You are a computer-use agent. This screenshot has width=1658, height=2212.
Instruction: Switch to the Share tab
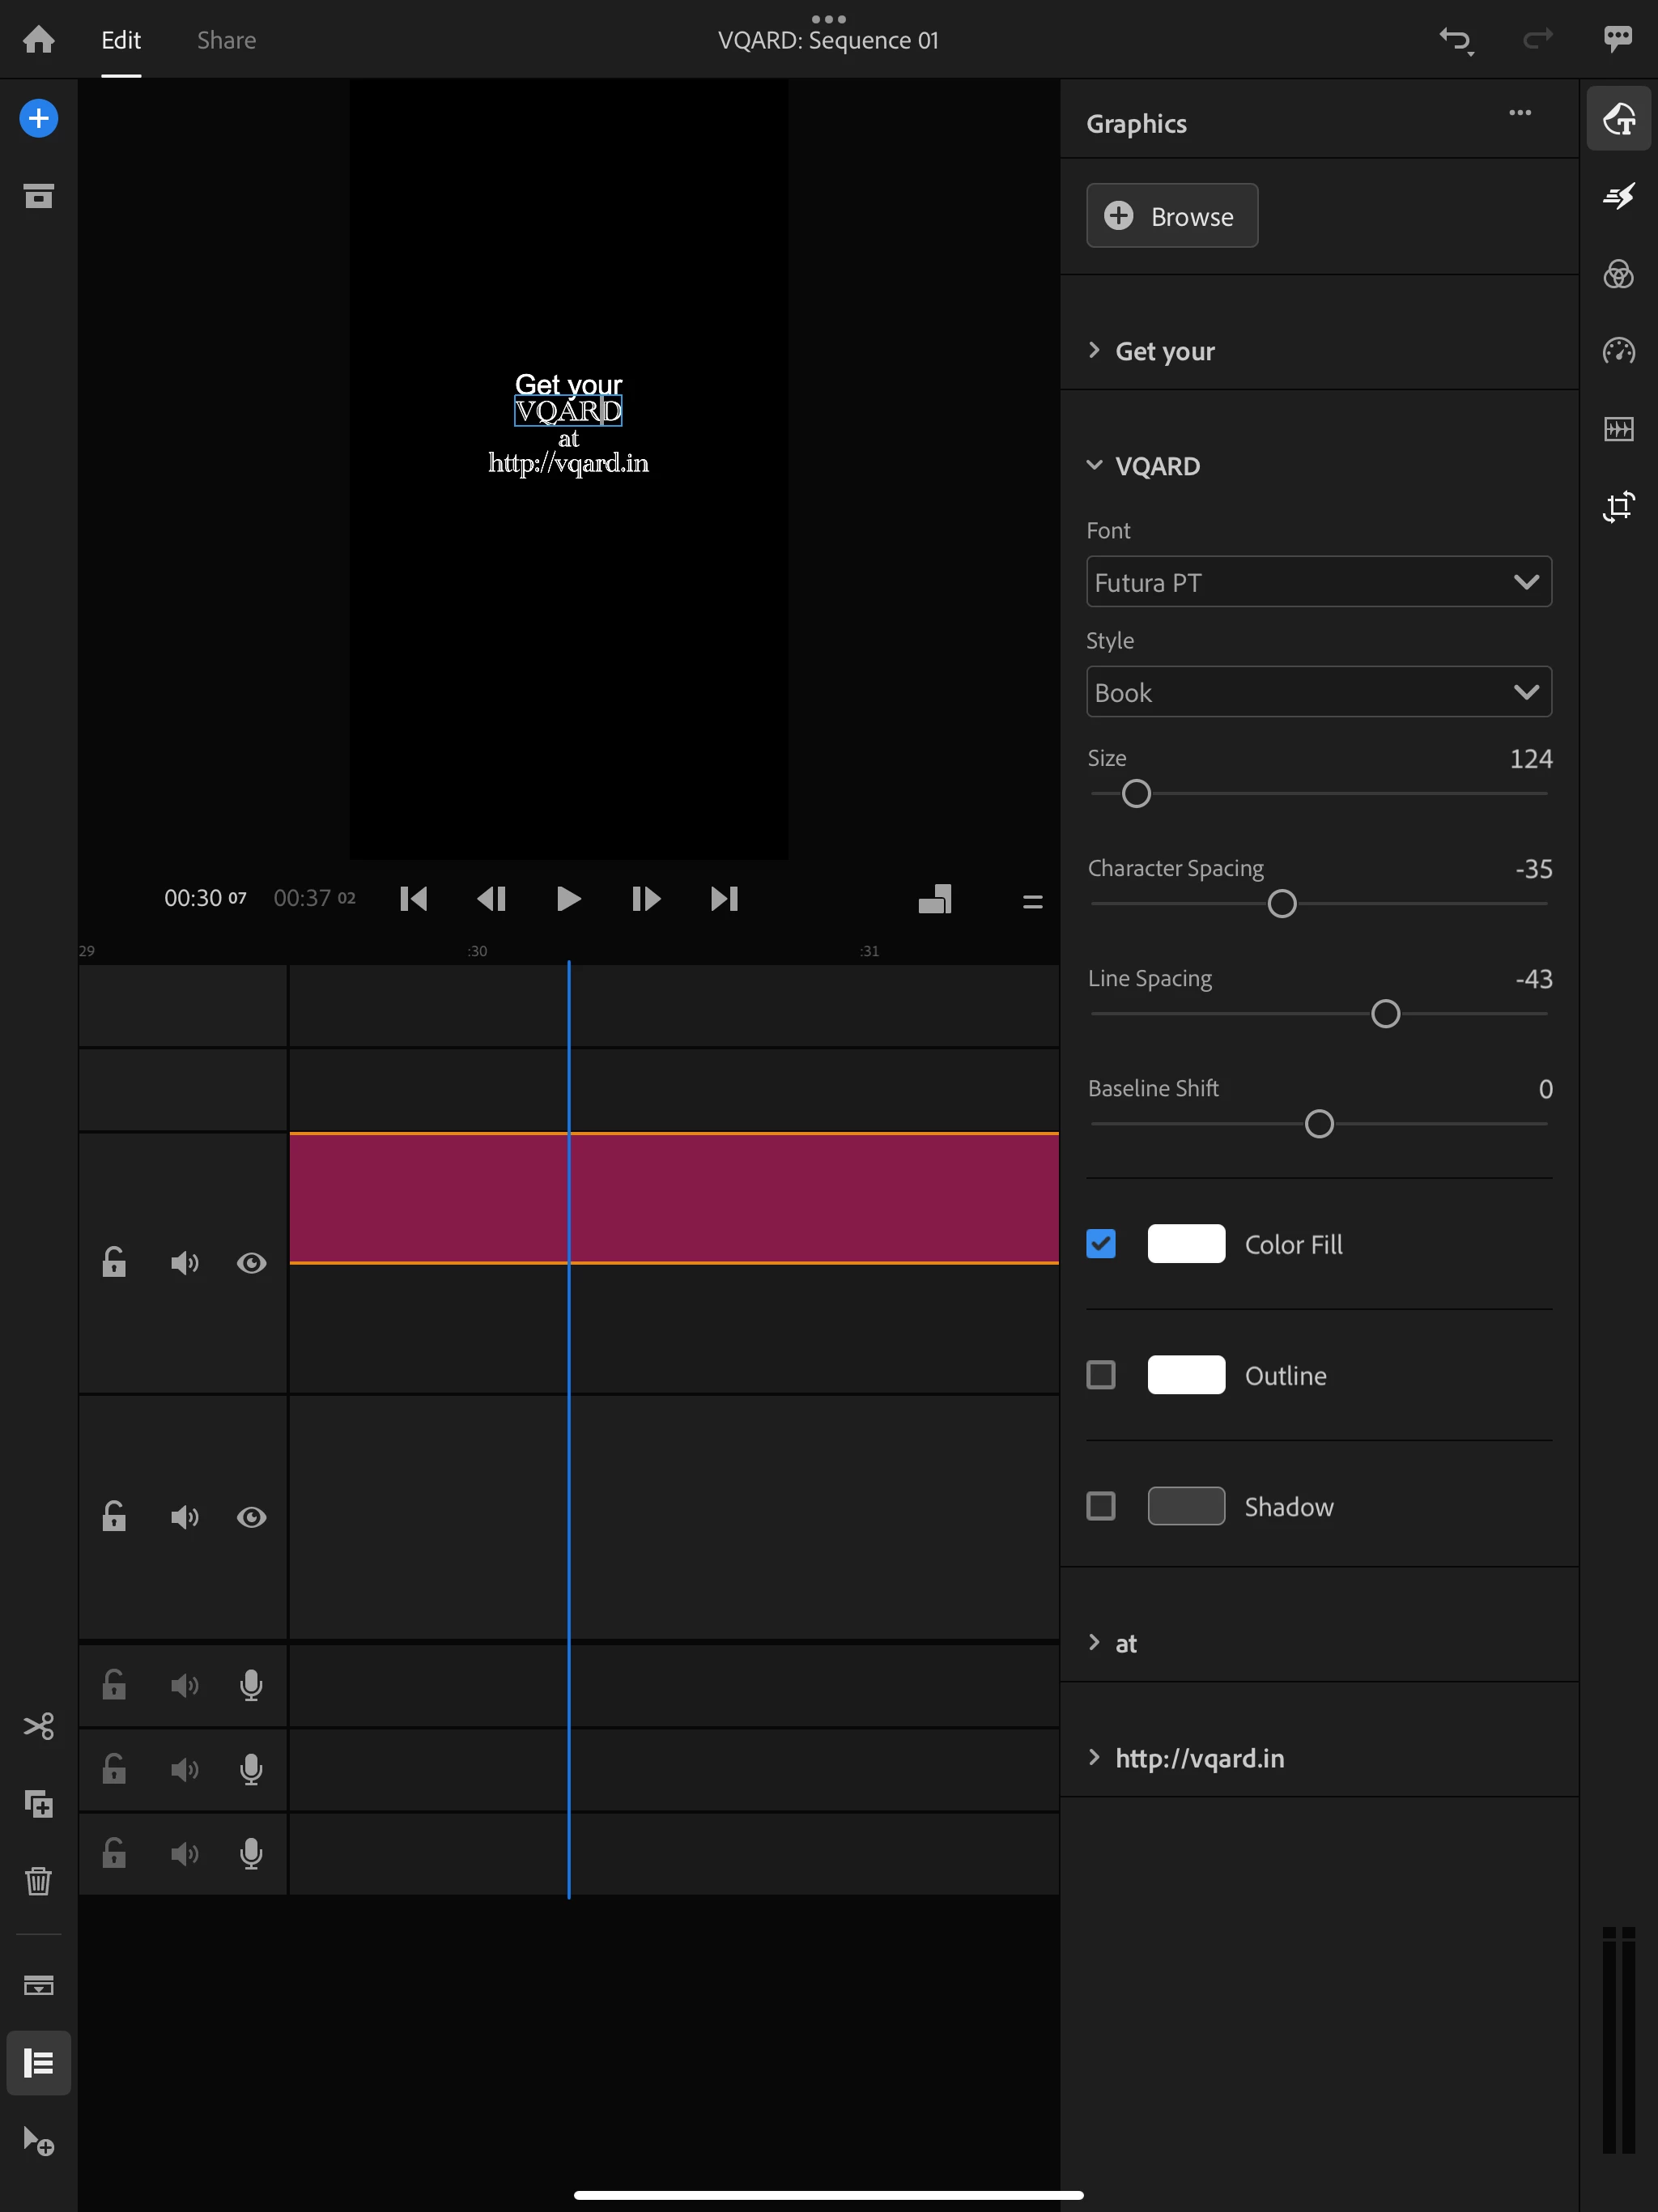[226, 40]
